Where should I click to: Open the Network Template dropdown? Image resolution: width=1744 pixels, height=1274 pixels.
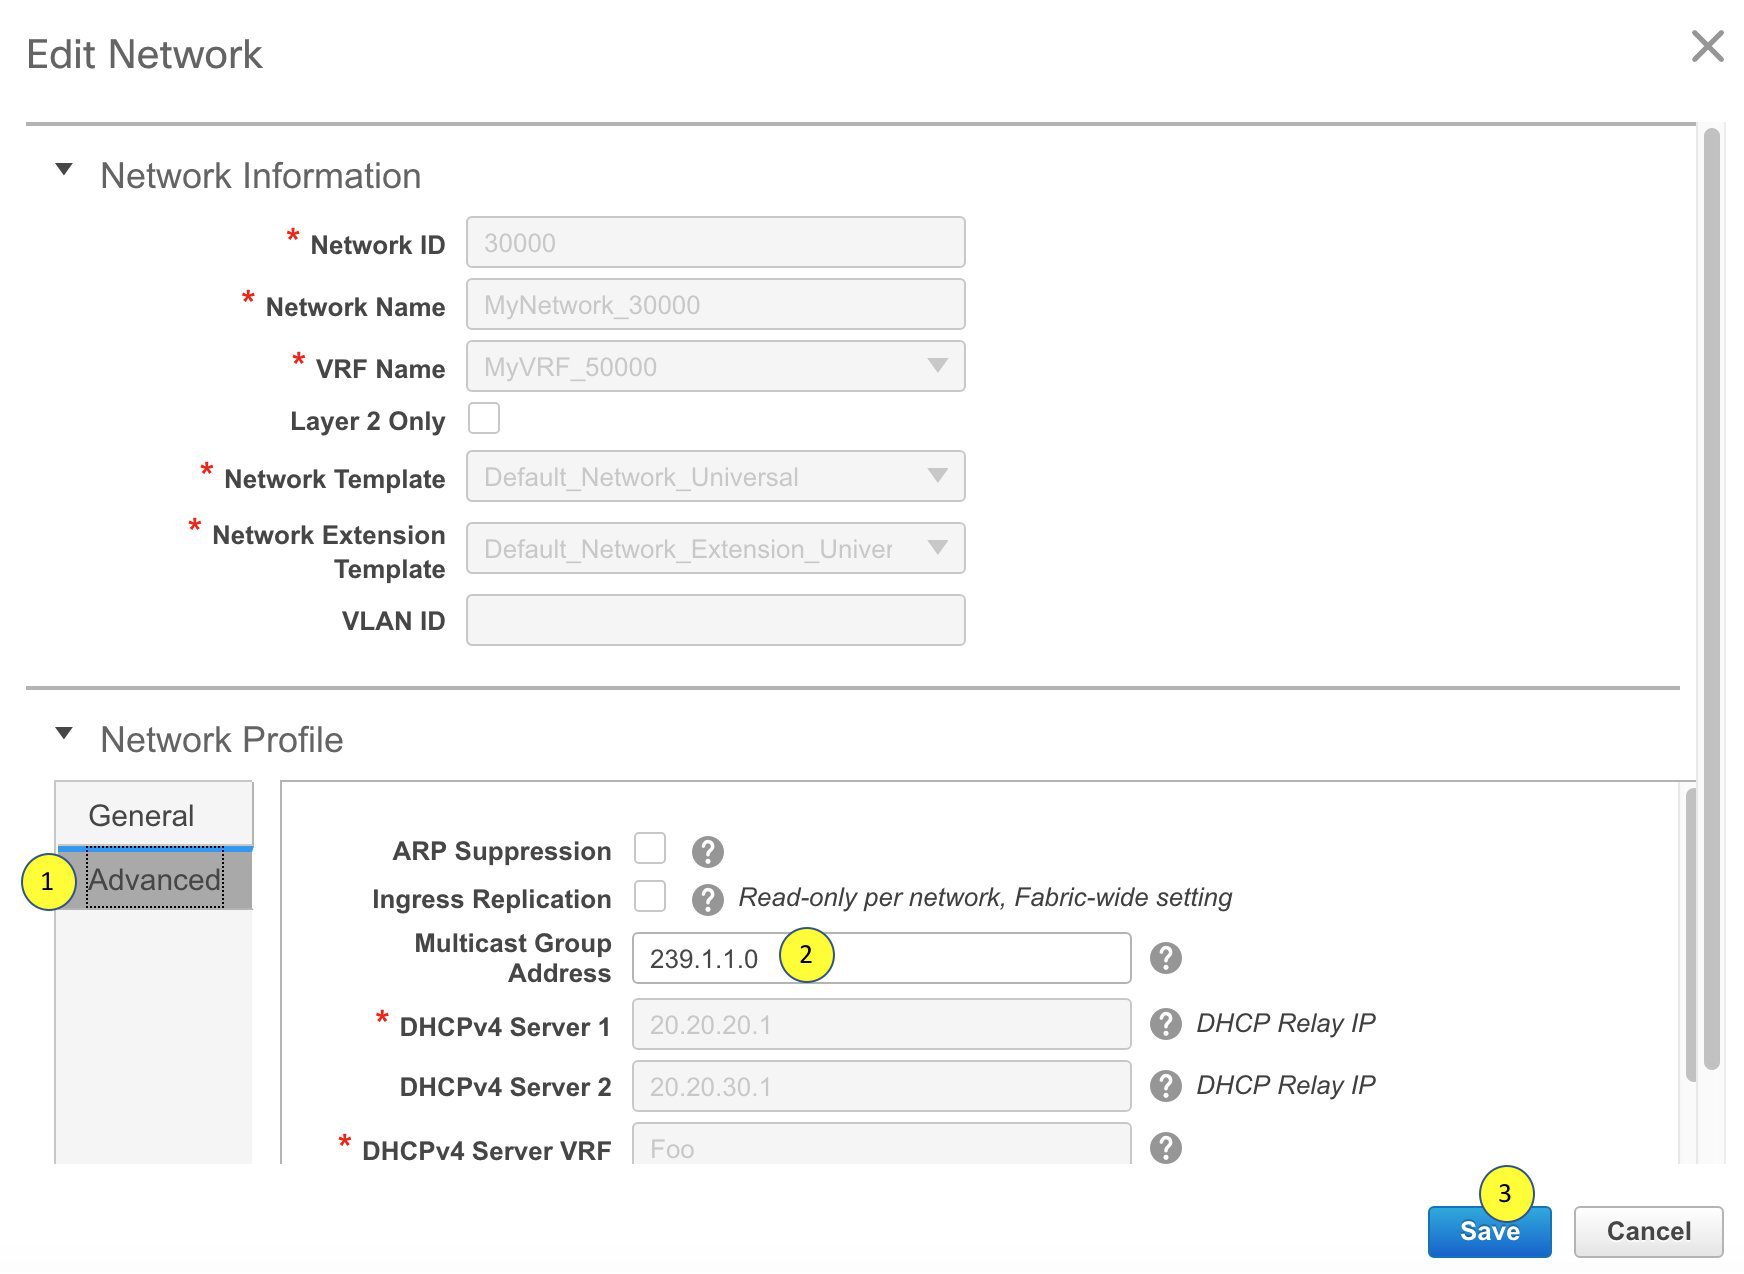pyautogui.click(x=937, y=476)
